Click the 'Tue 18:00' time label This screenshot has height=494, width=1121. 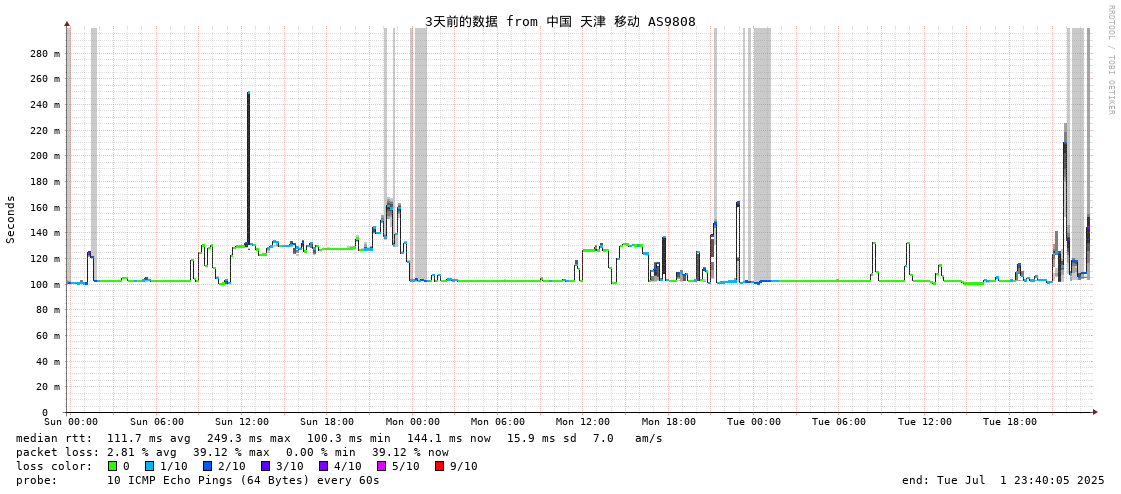[x=1010, y=422]
